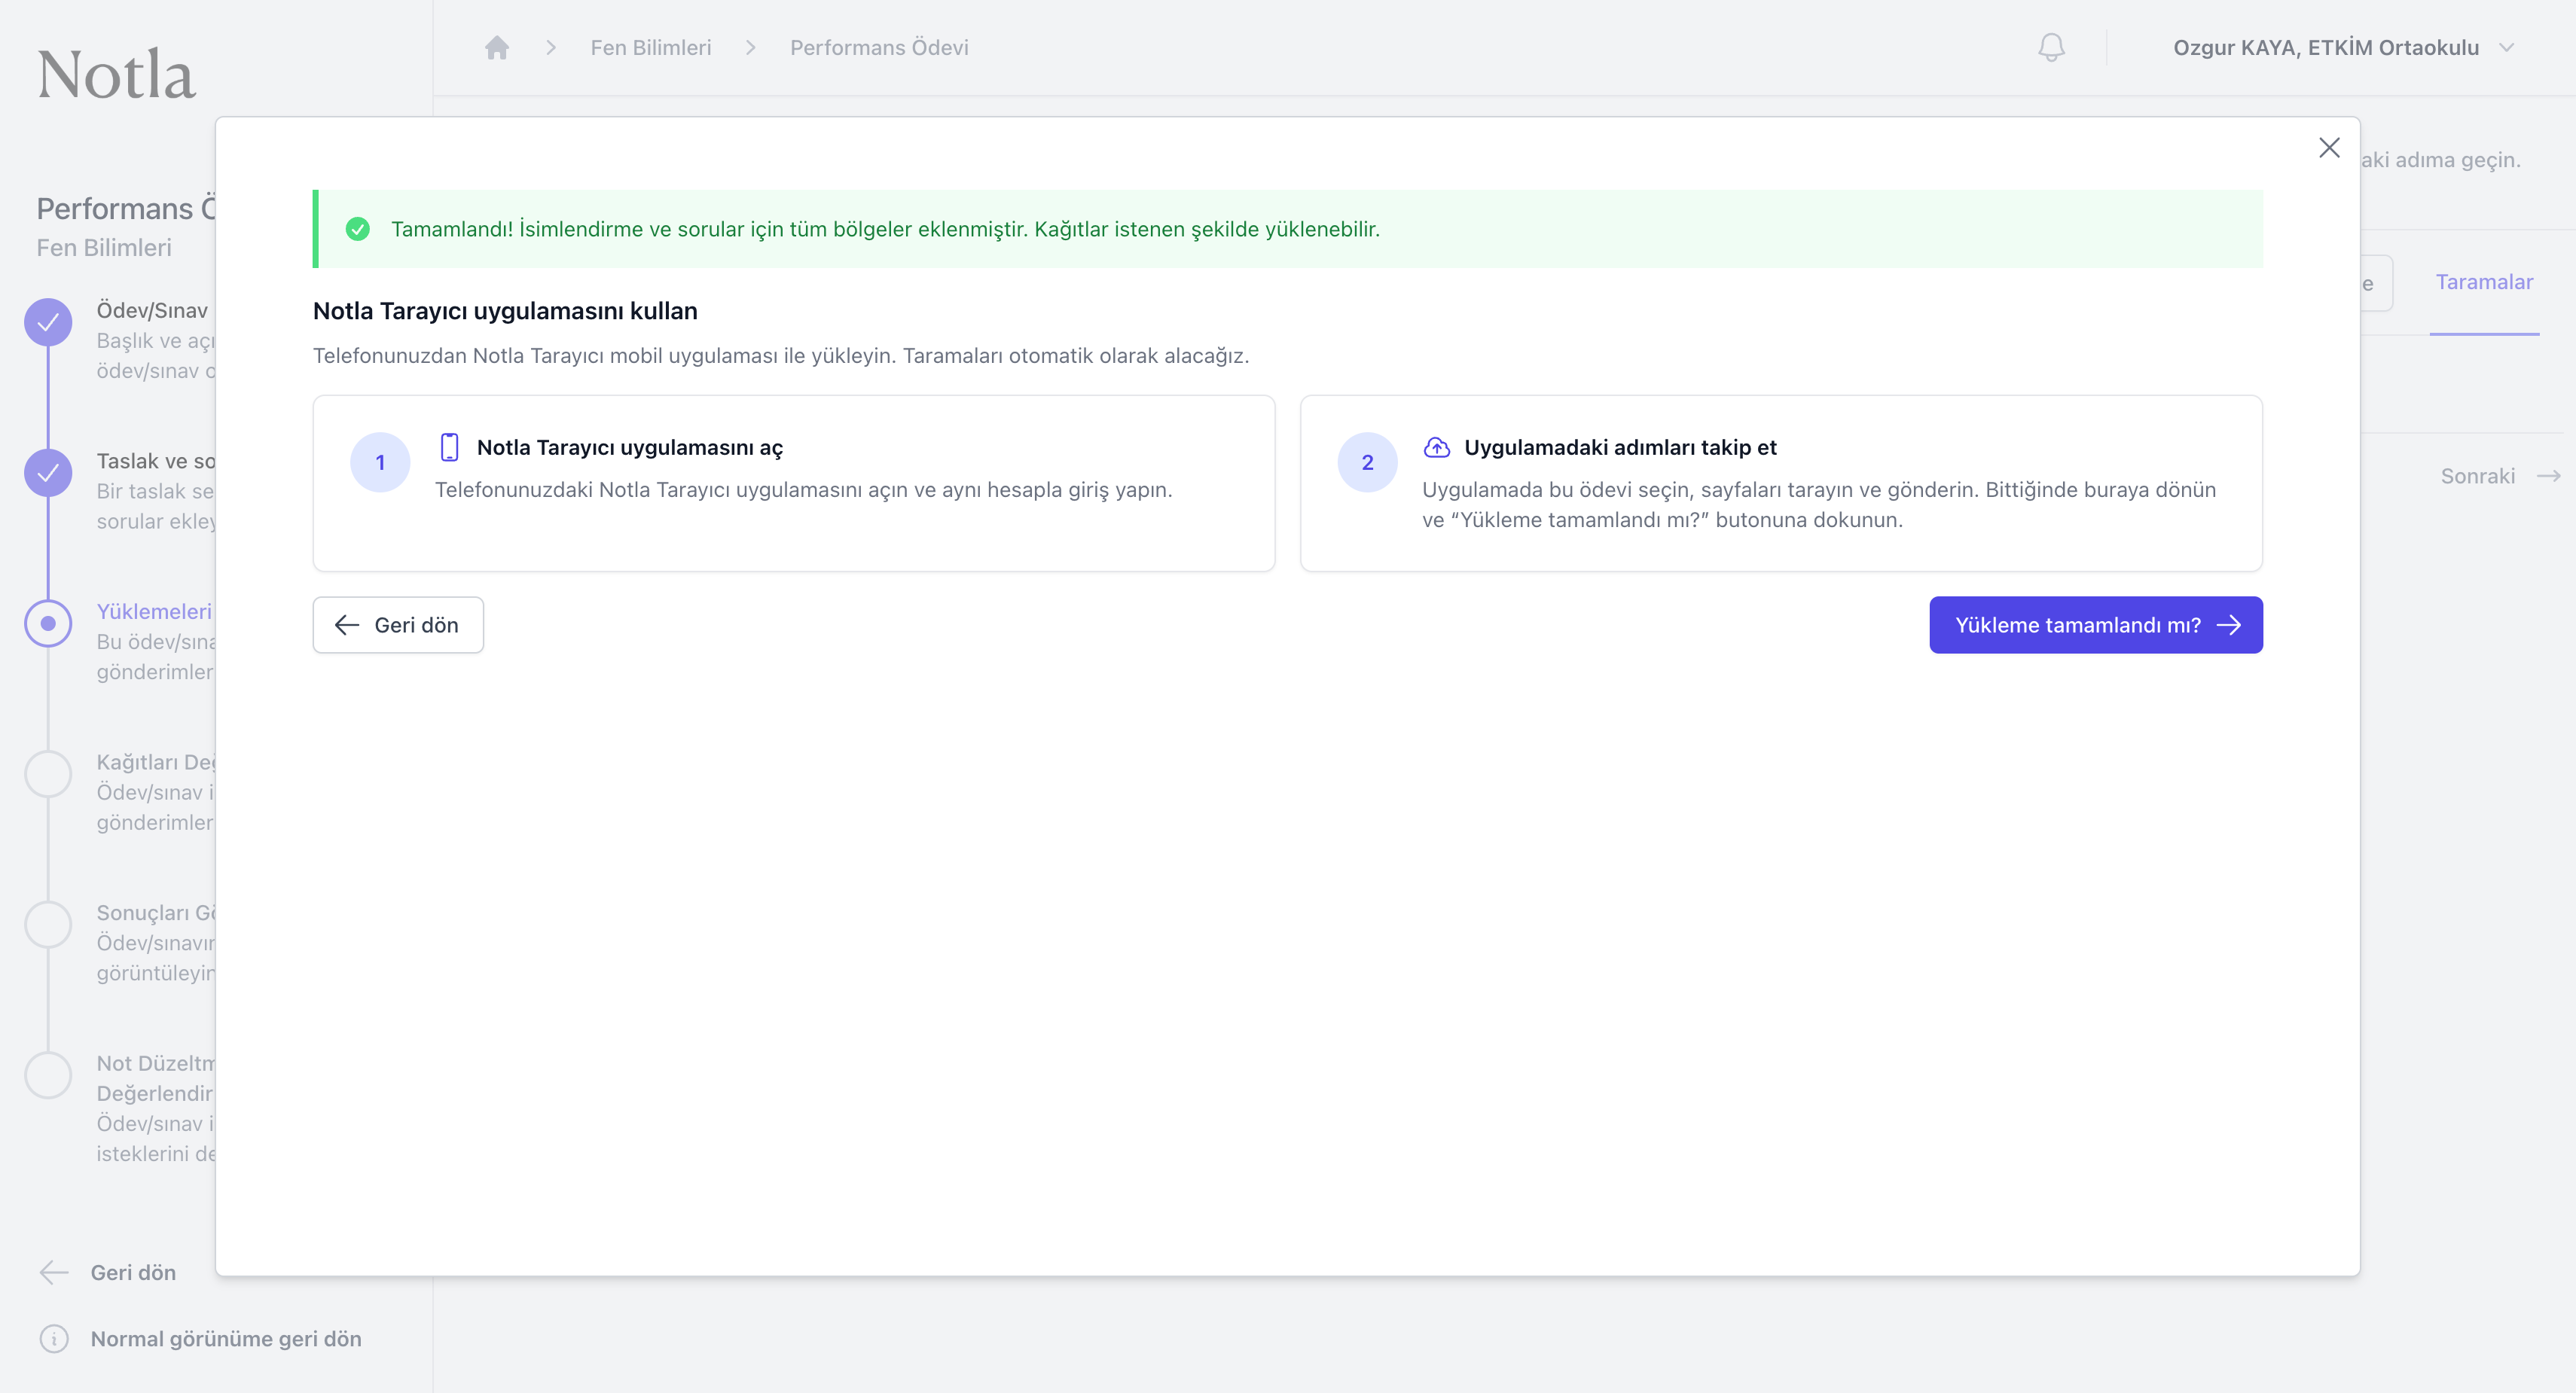Click the Taslak ve sorular step label
This screenshot has height=1393, width=2576.
[x=156, y=461]
